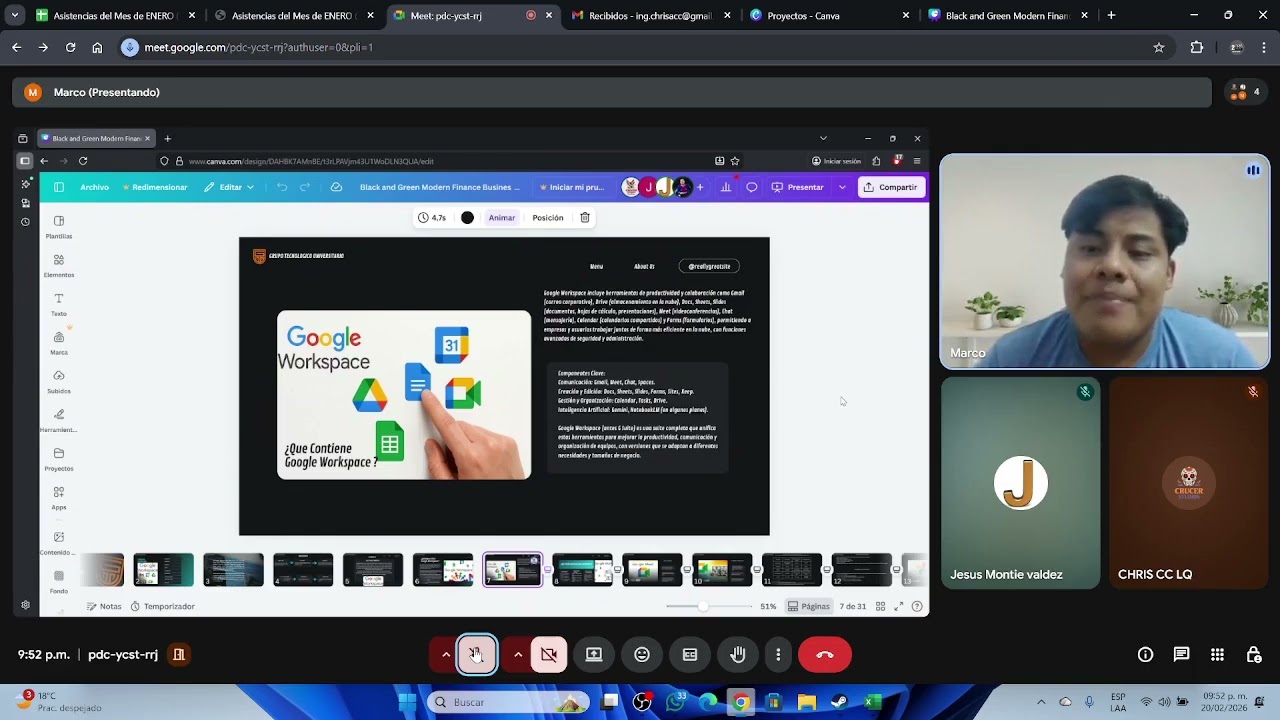The width and height of the screenshot is (1280, 720).
Task: Open the Chrome three-dot menu
Action: pos(1265,47)
